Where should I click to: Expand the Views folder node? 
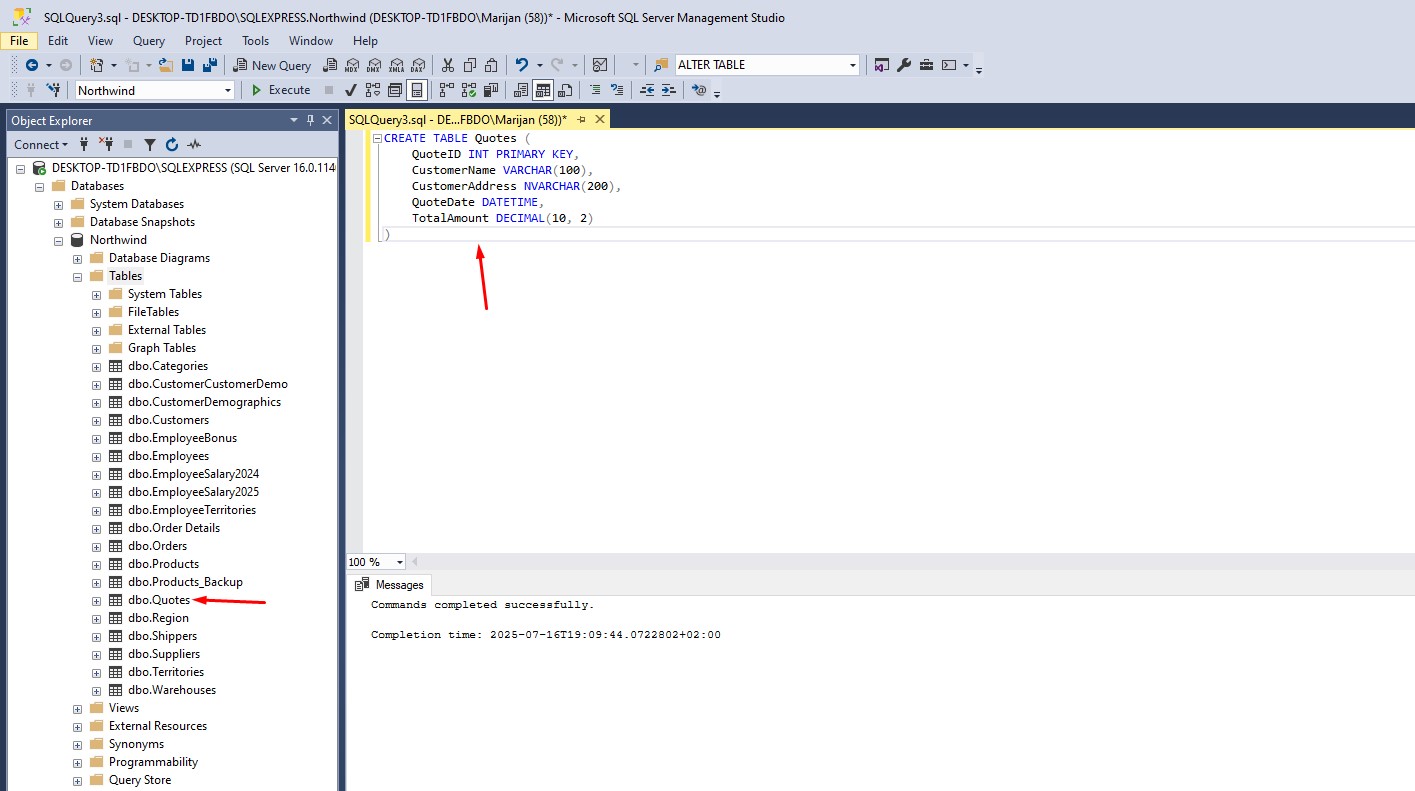click(x=77, y=708)
